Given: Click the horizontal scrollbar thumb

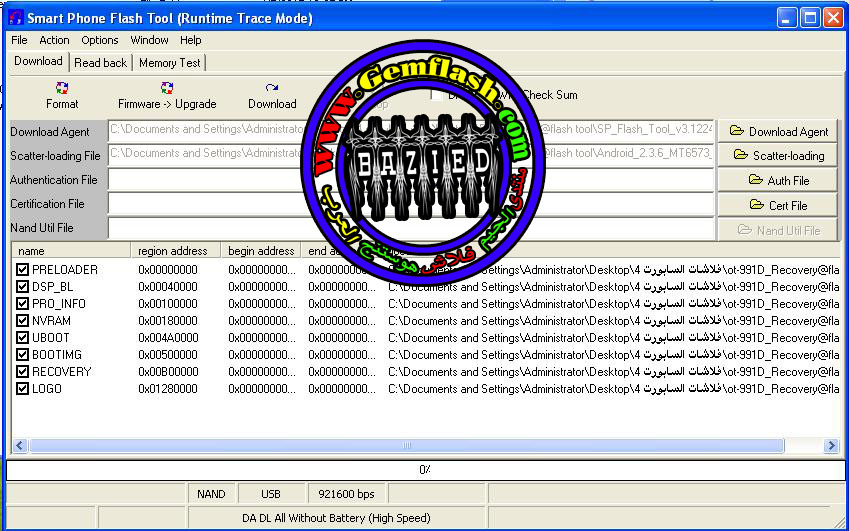Looking at the screenshot, I should click(407, 445).
